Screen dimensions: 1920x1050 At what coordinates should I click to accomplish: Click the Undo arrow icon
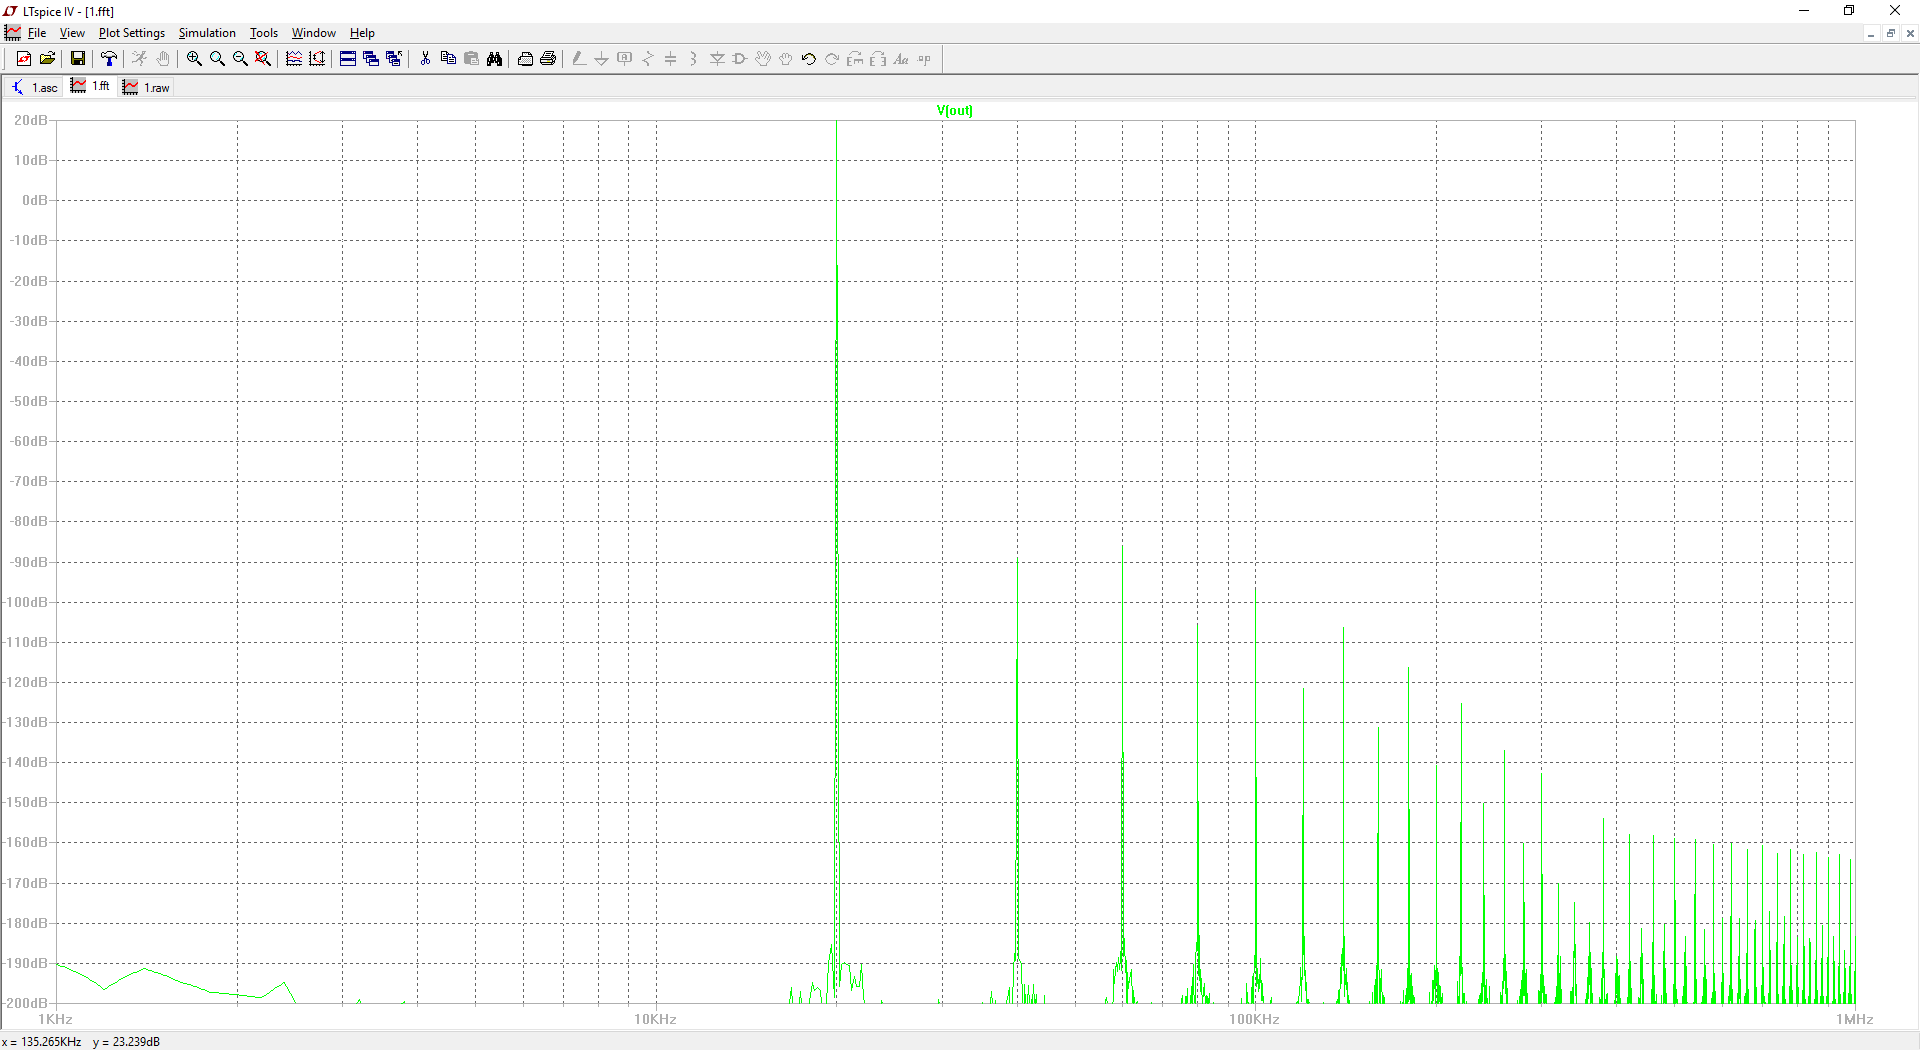[x=809, y=59]
